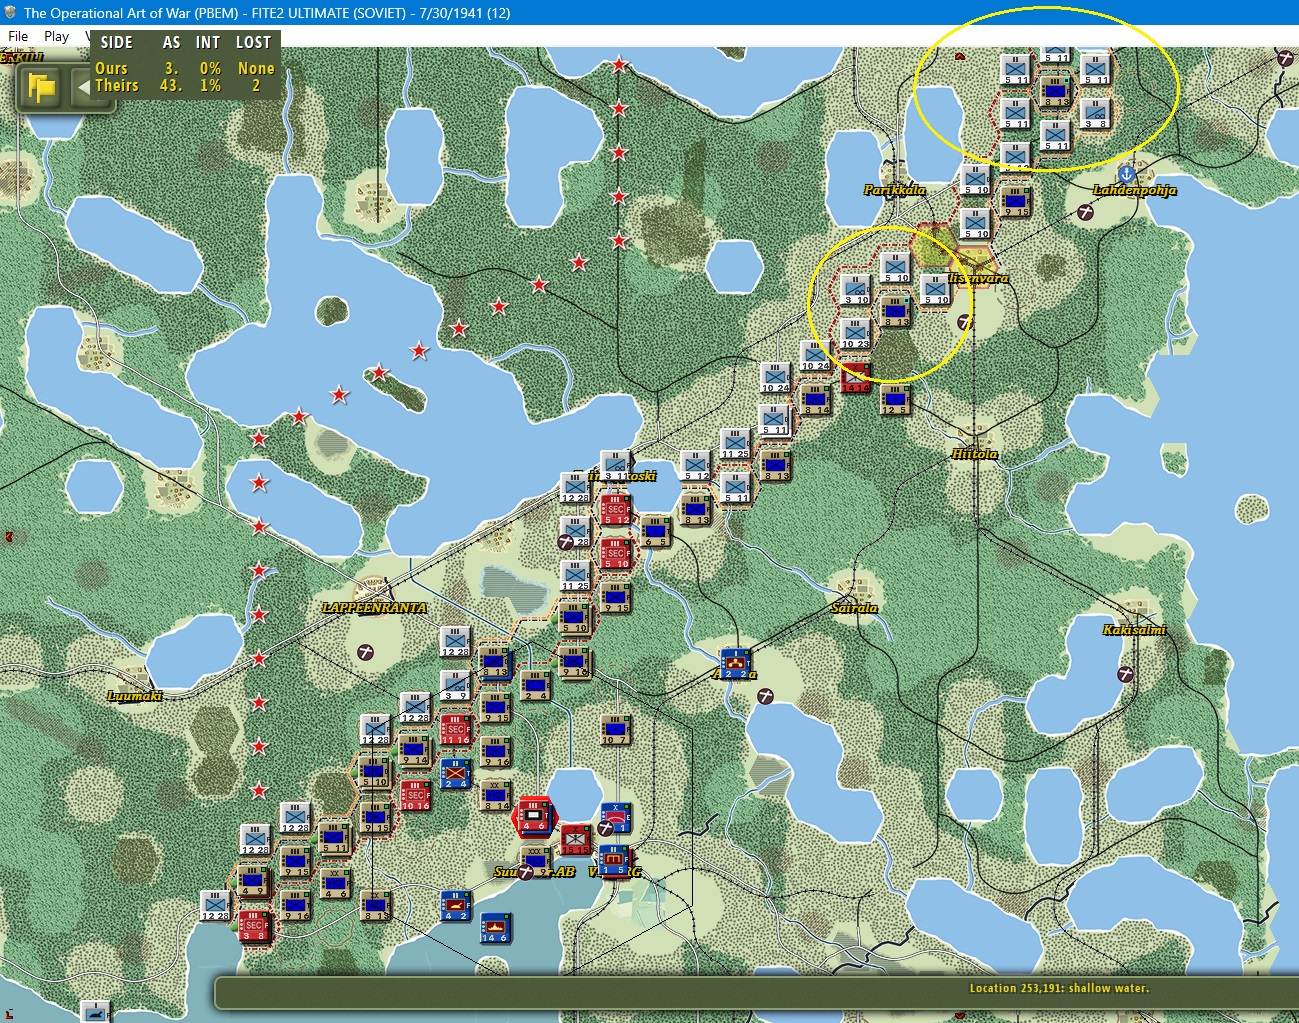Click the application icon in title bar

coord(10,13)
